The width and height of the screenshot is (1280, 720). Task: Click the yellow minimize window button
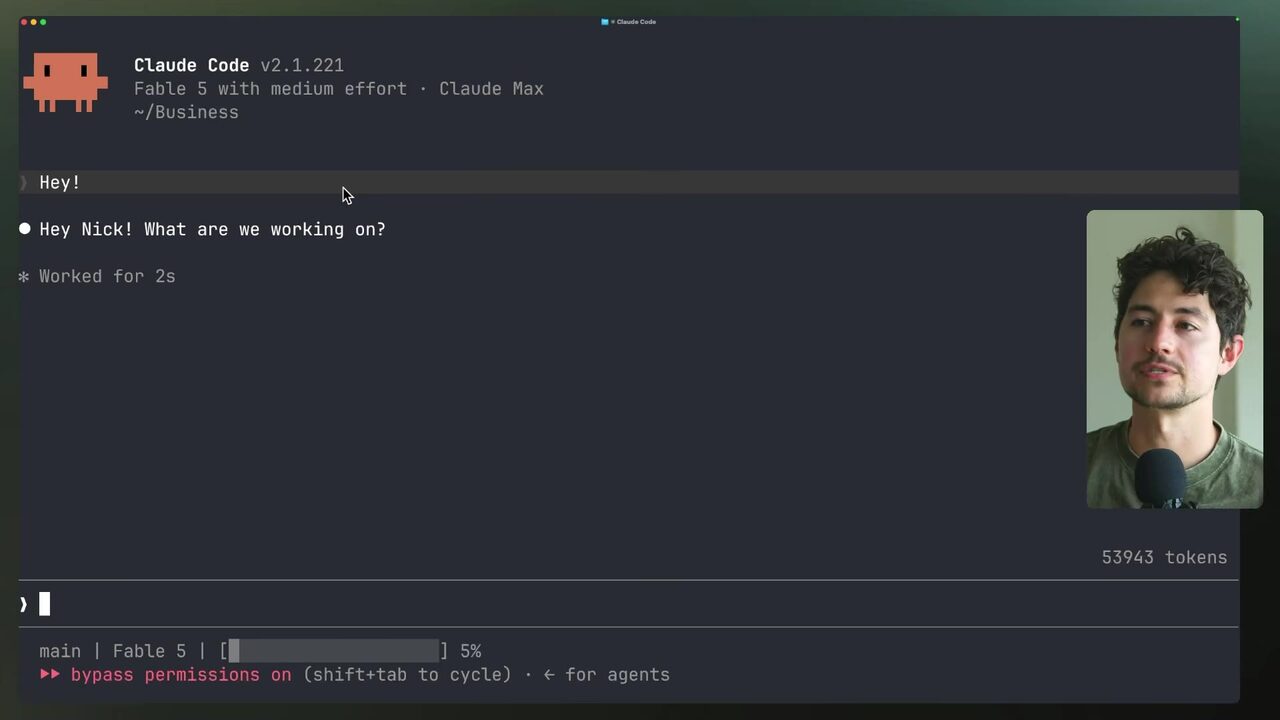(x=33, y=21)
